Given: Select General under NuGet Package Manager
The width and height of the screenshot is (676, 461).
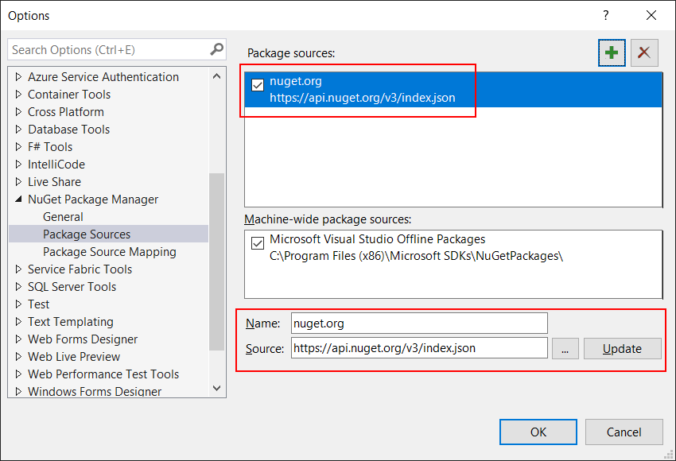Looking at the screenshot, I should [x=63, y=217].
